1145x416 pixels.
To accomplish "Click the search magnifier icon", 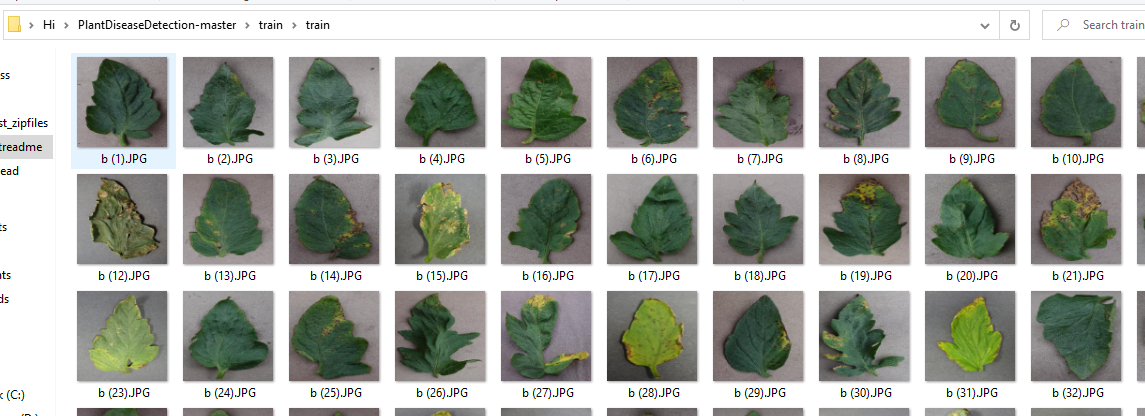I will pos(1063,25).
